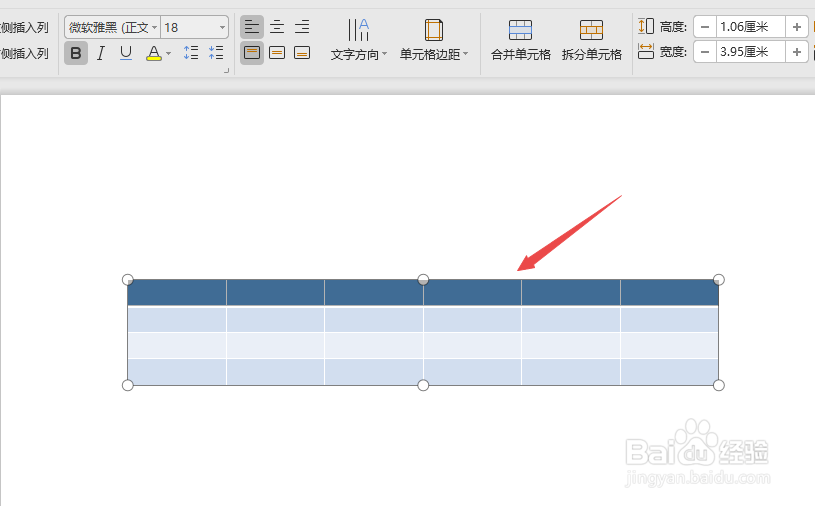Select the table's top-right resize handle
Viewport: 815px width, 506px height.
click(x=718, y=280)
